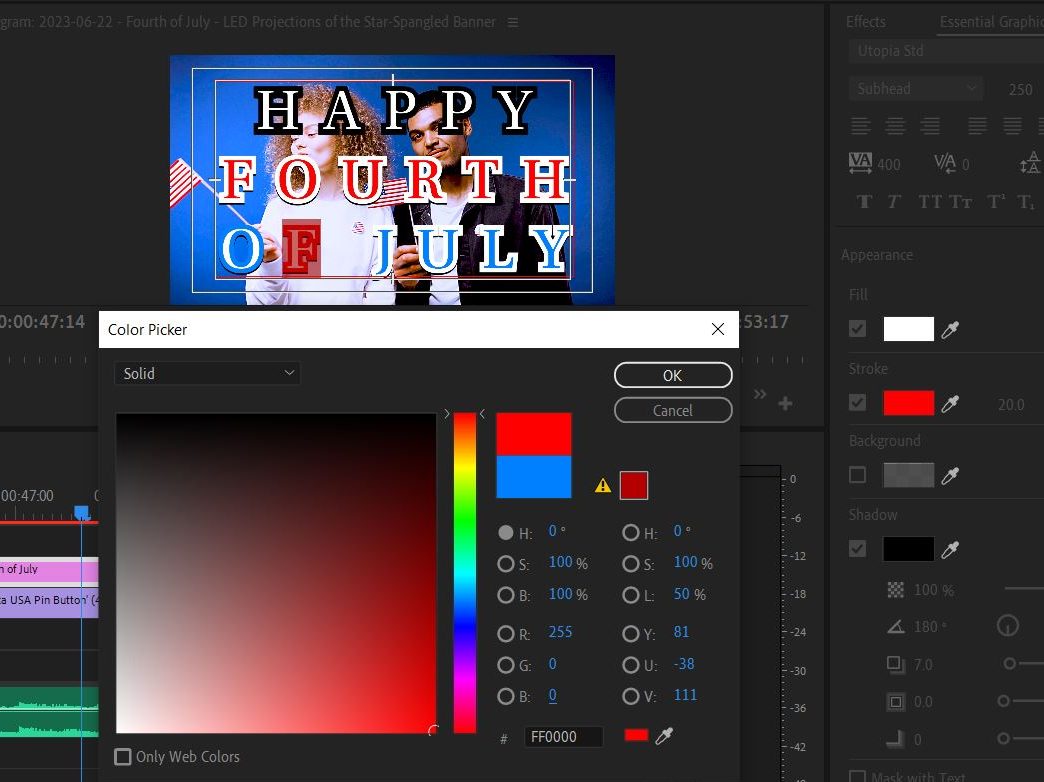
Task: Click the shadow opacity checkerboard icon
Action: click(896, 589)
